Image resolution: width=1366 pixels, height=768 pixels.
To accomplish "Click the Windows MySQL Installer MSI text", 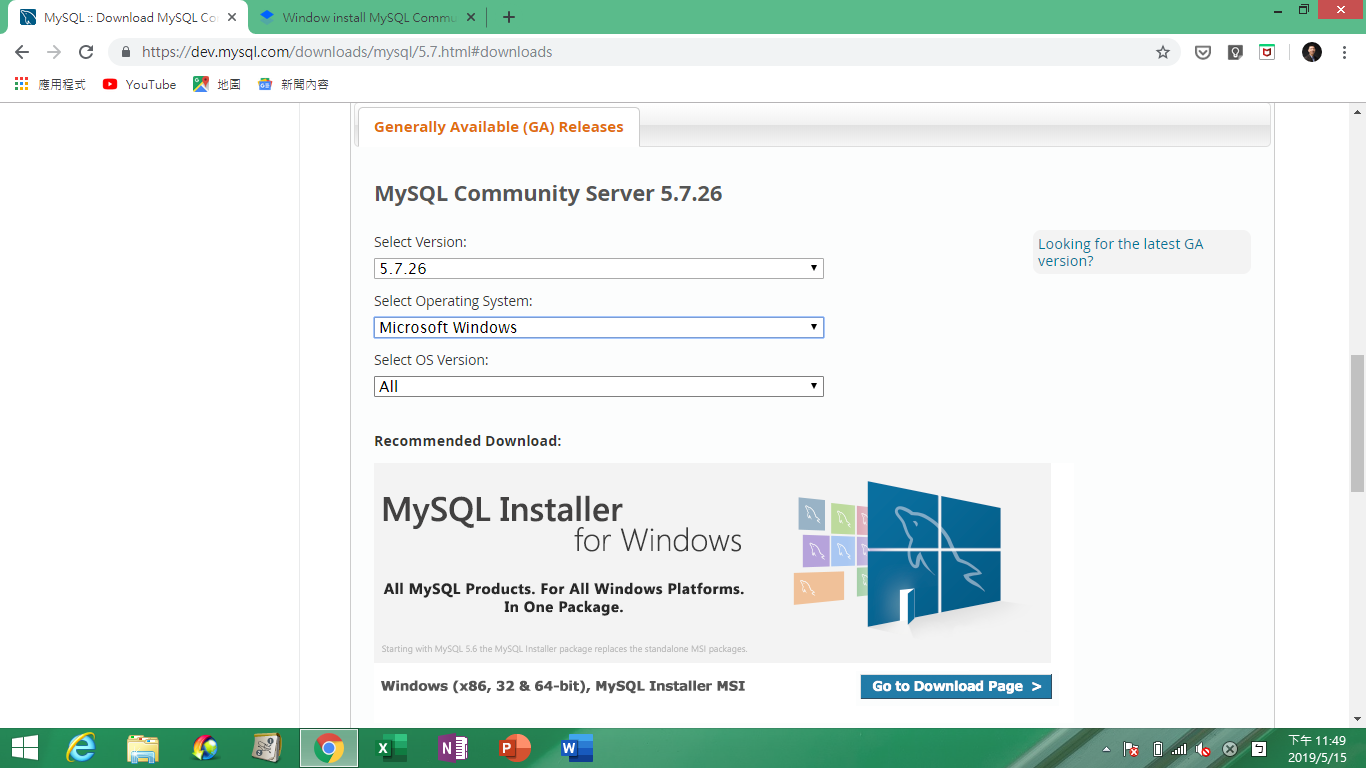I will (x=563, y=686).
